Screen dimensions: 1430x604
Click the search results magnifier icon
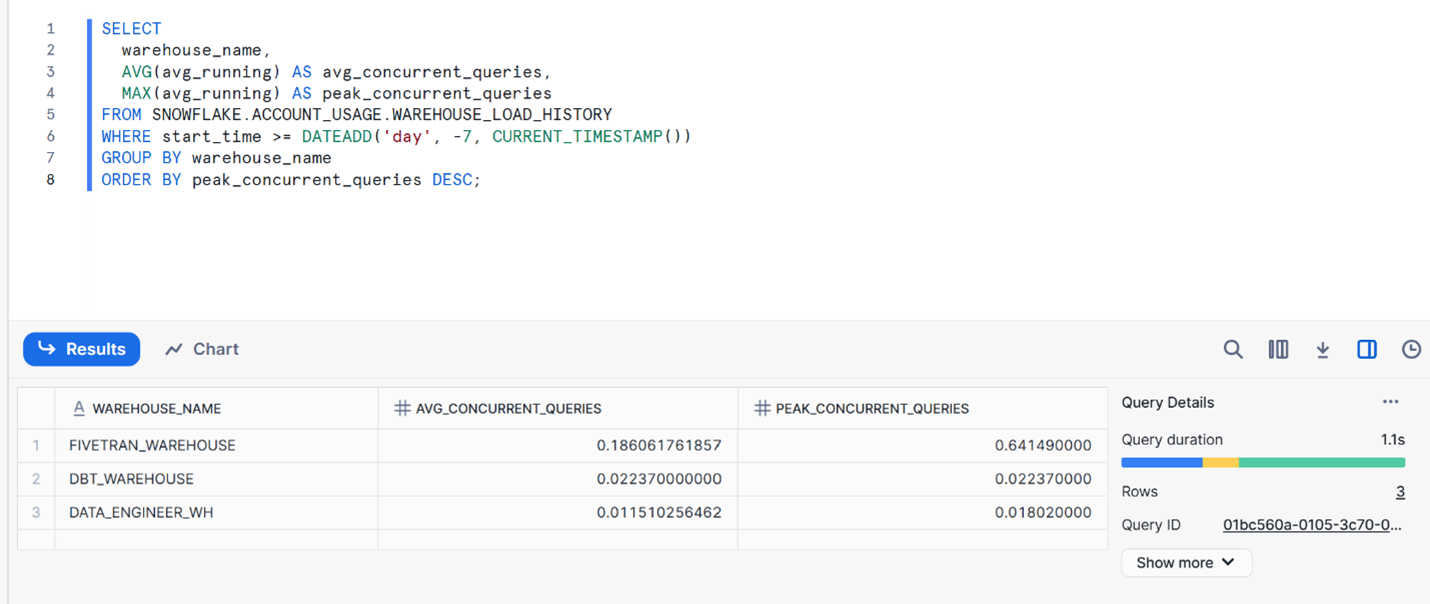coord(1233,349)
